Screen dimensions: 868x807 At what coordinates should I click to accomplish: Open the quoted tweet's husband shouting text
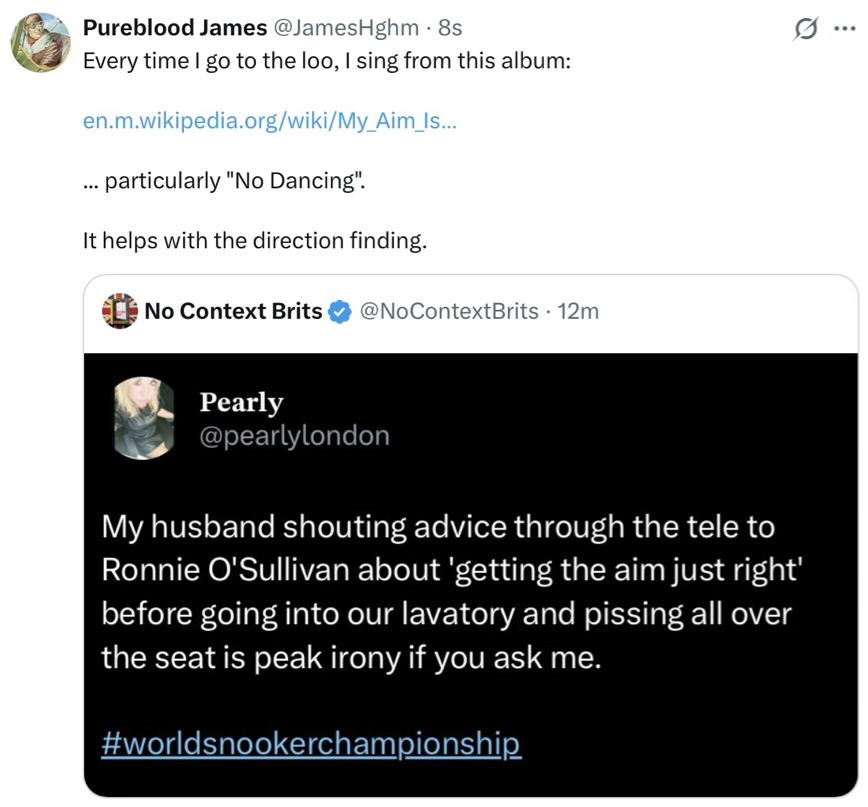click(x=452, y=591)
